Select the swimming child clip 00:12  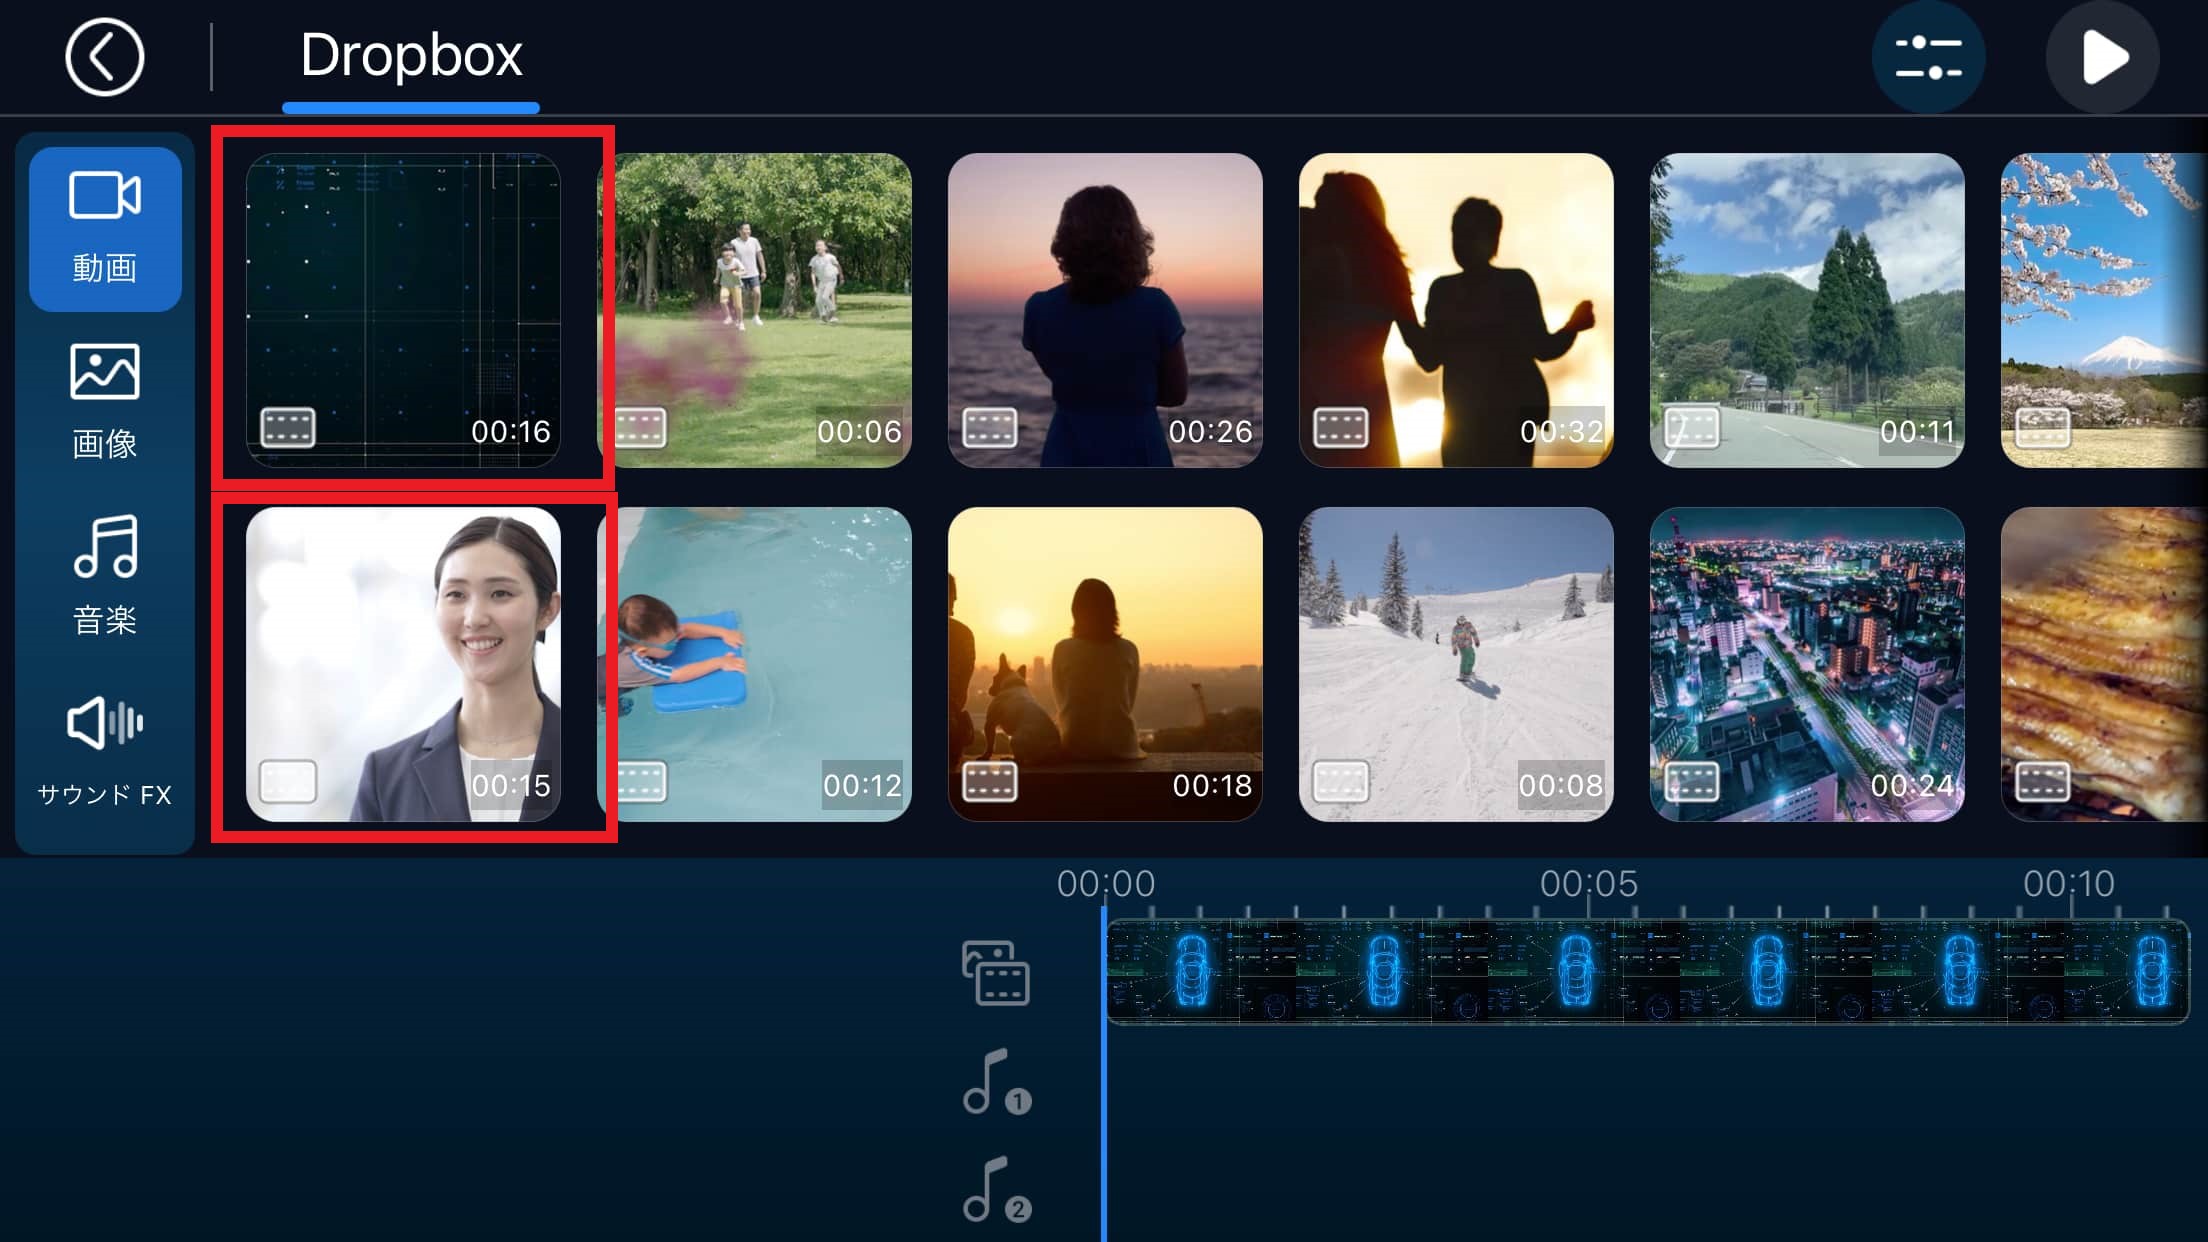(755, 664)
